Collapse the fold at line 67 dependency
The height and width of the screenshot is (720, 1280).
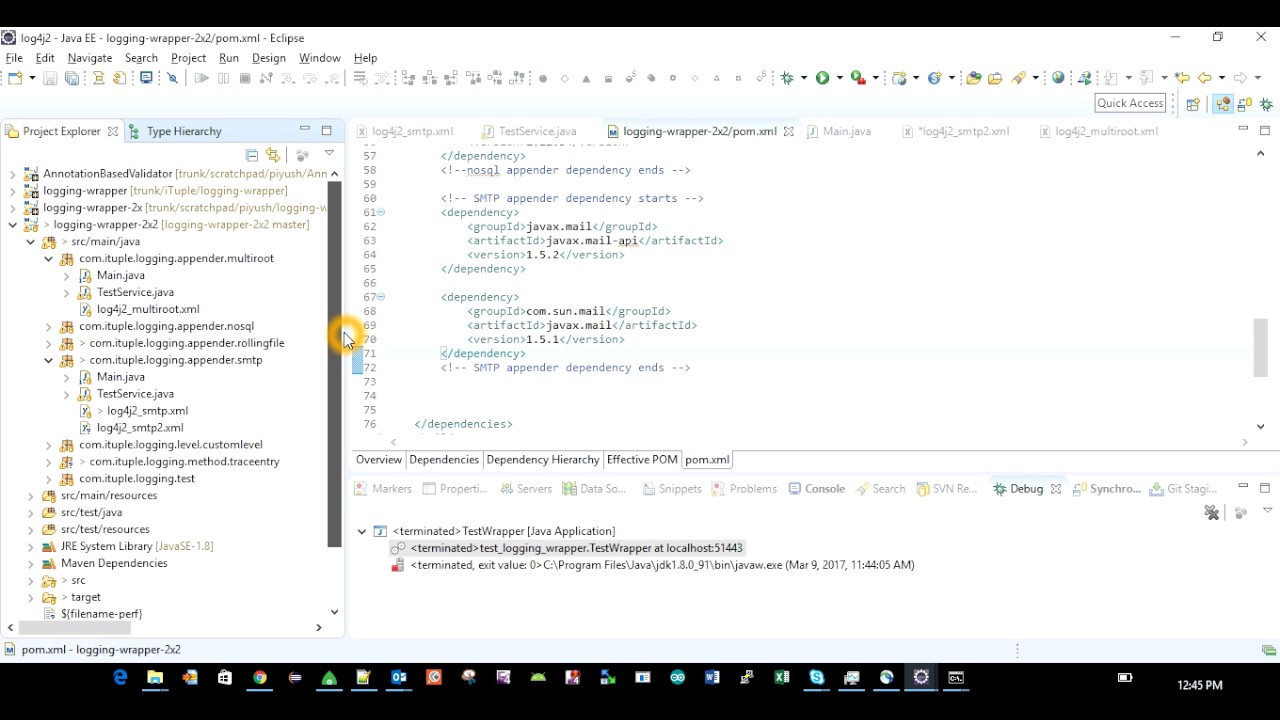click(380, 297)
